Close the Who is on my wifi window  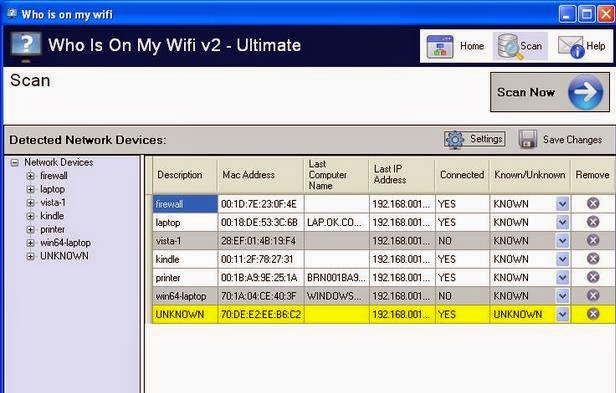click(x=606, y=15)
